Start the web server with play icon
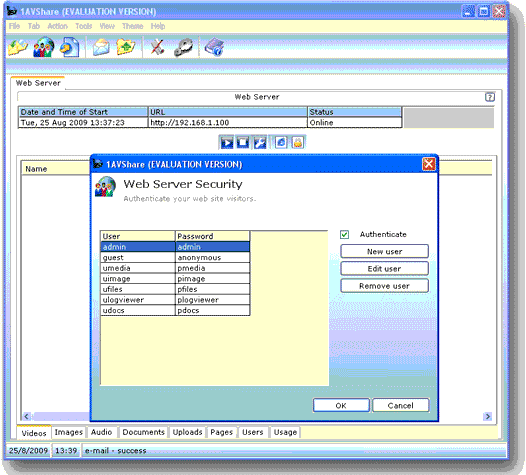526x475 pixels. click(227, 143)
